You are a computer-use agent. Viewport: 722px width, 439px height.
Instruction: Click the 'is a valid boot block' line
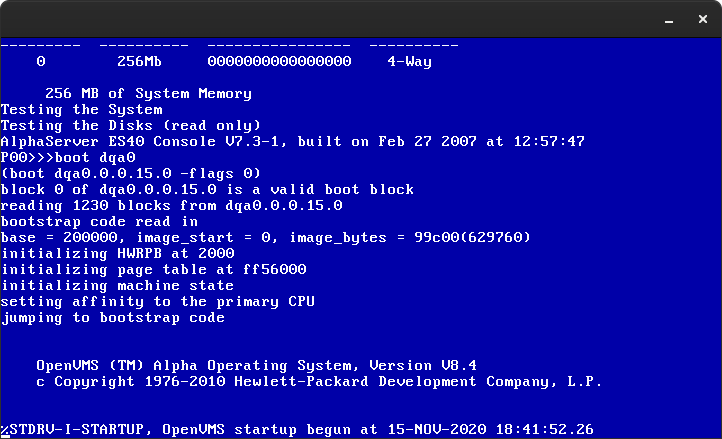click(207, 189)
